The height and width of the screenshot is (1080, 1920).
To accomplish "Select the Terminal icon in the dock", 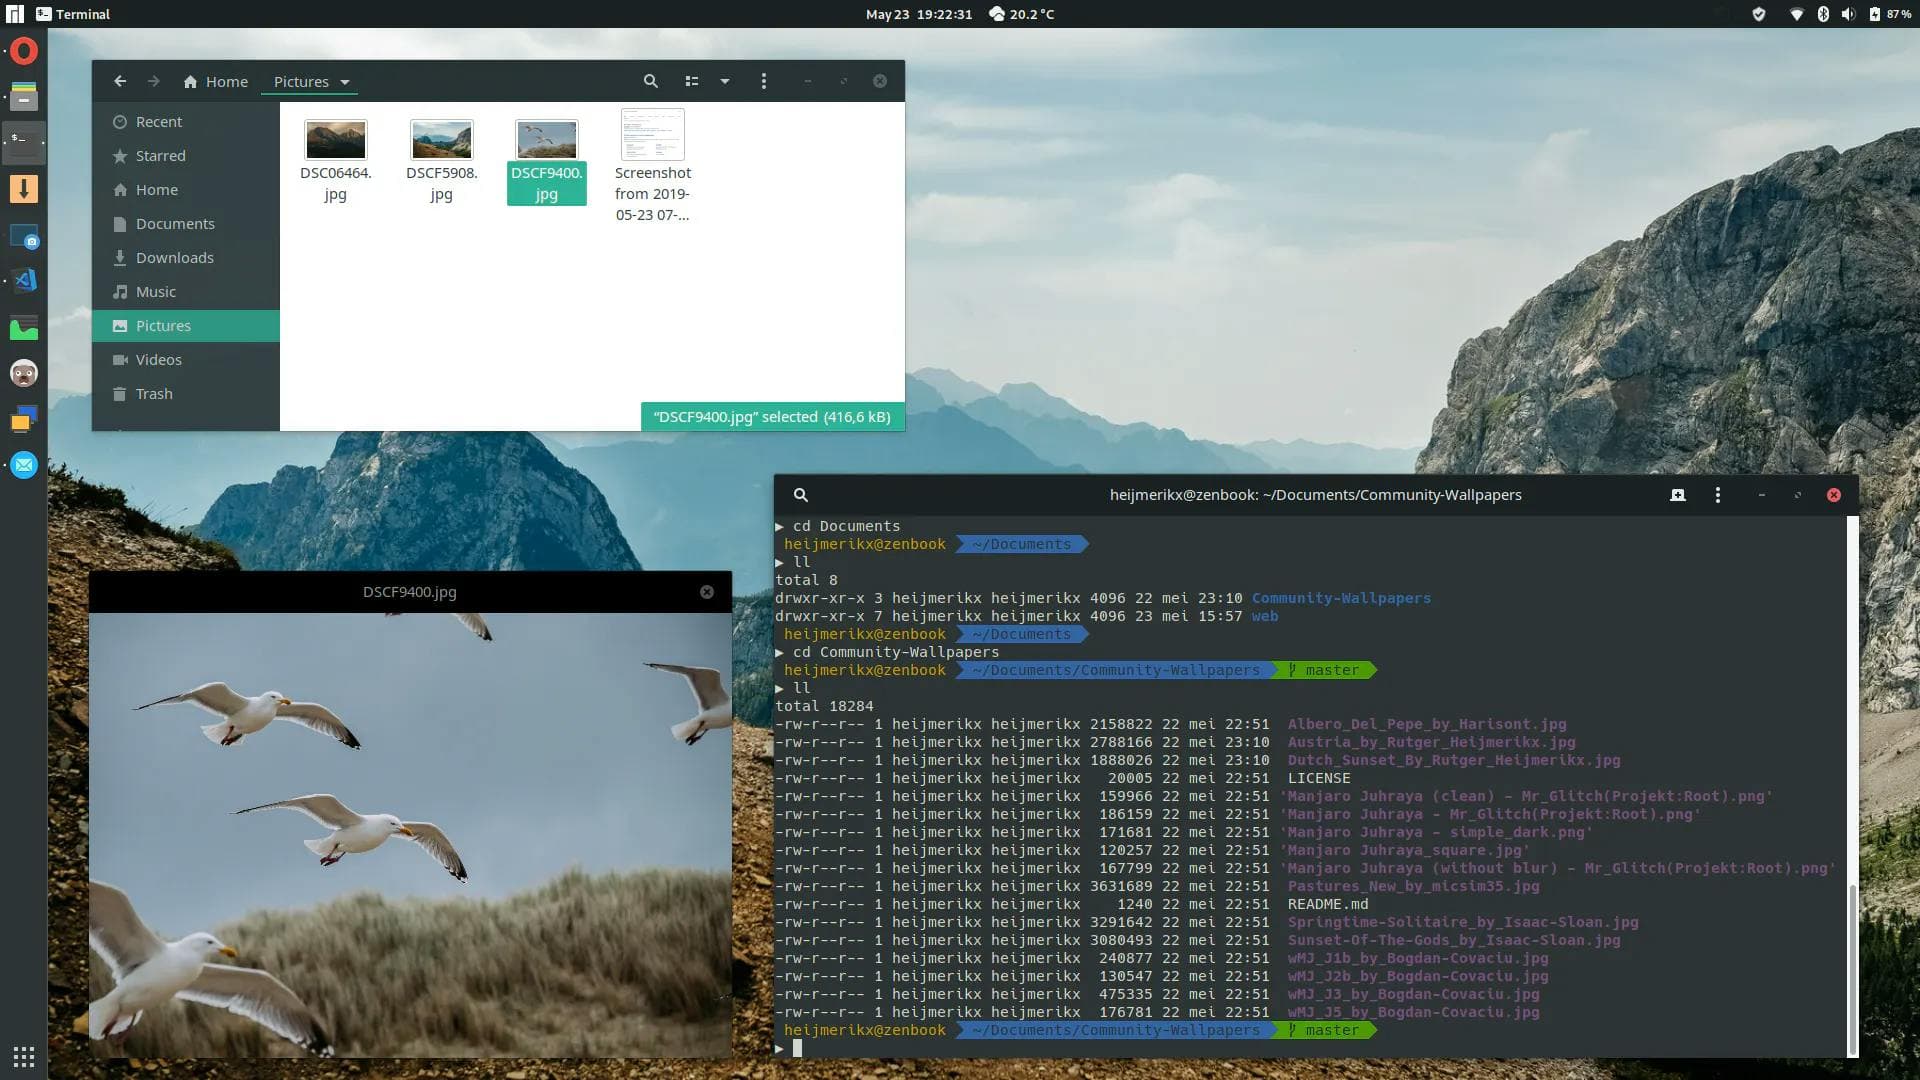I will [24, 141].
